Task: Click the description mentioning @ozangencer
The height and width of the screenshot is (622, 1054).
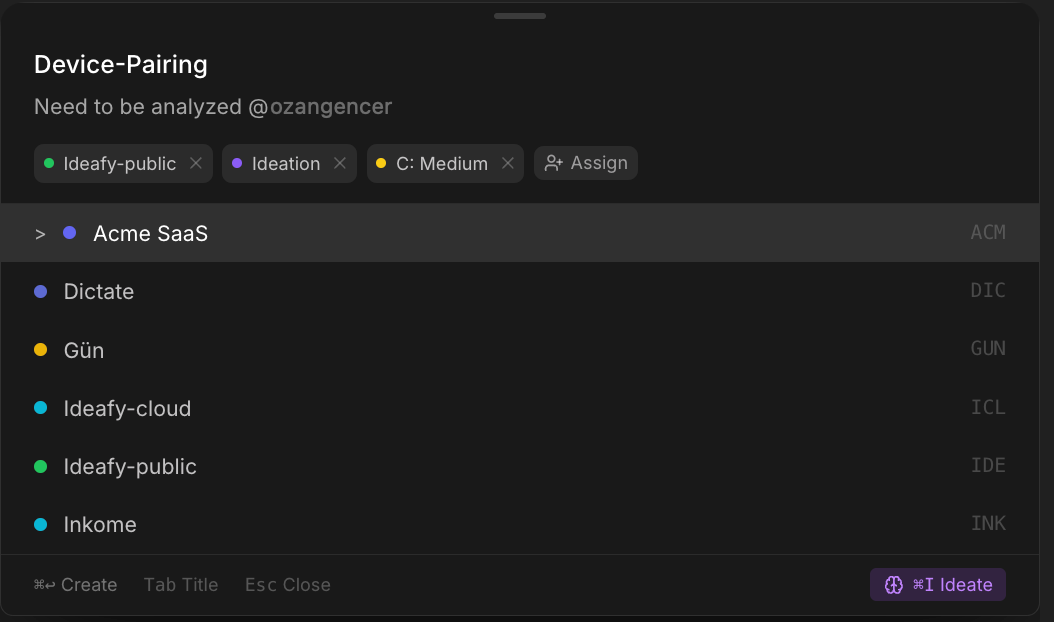Action: (213, 107)
